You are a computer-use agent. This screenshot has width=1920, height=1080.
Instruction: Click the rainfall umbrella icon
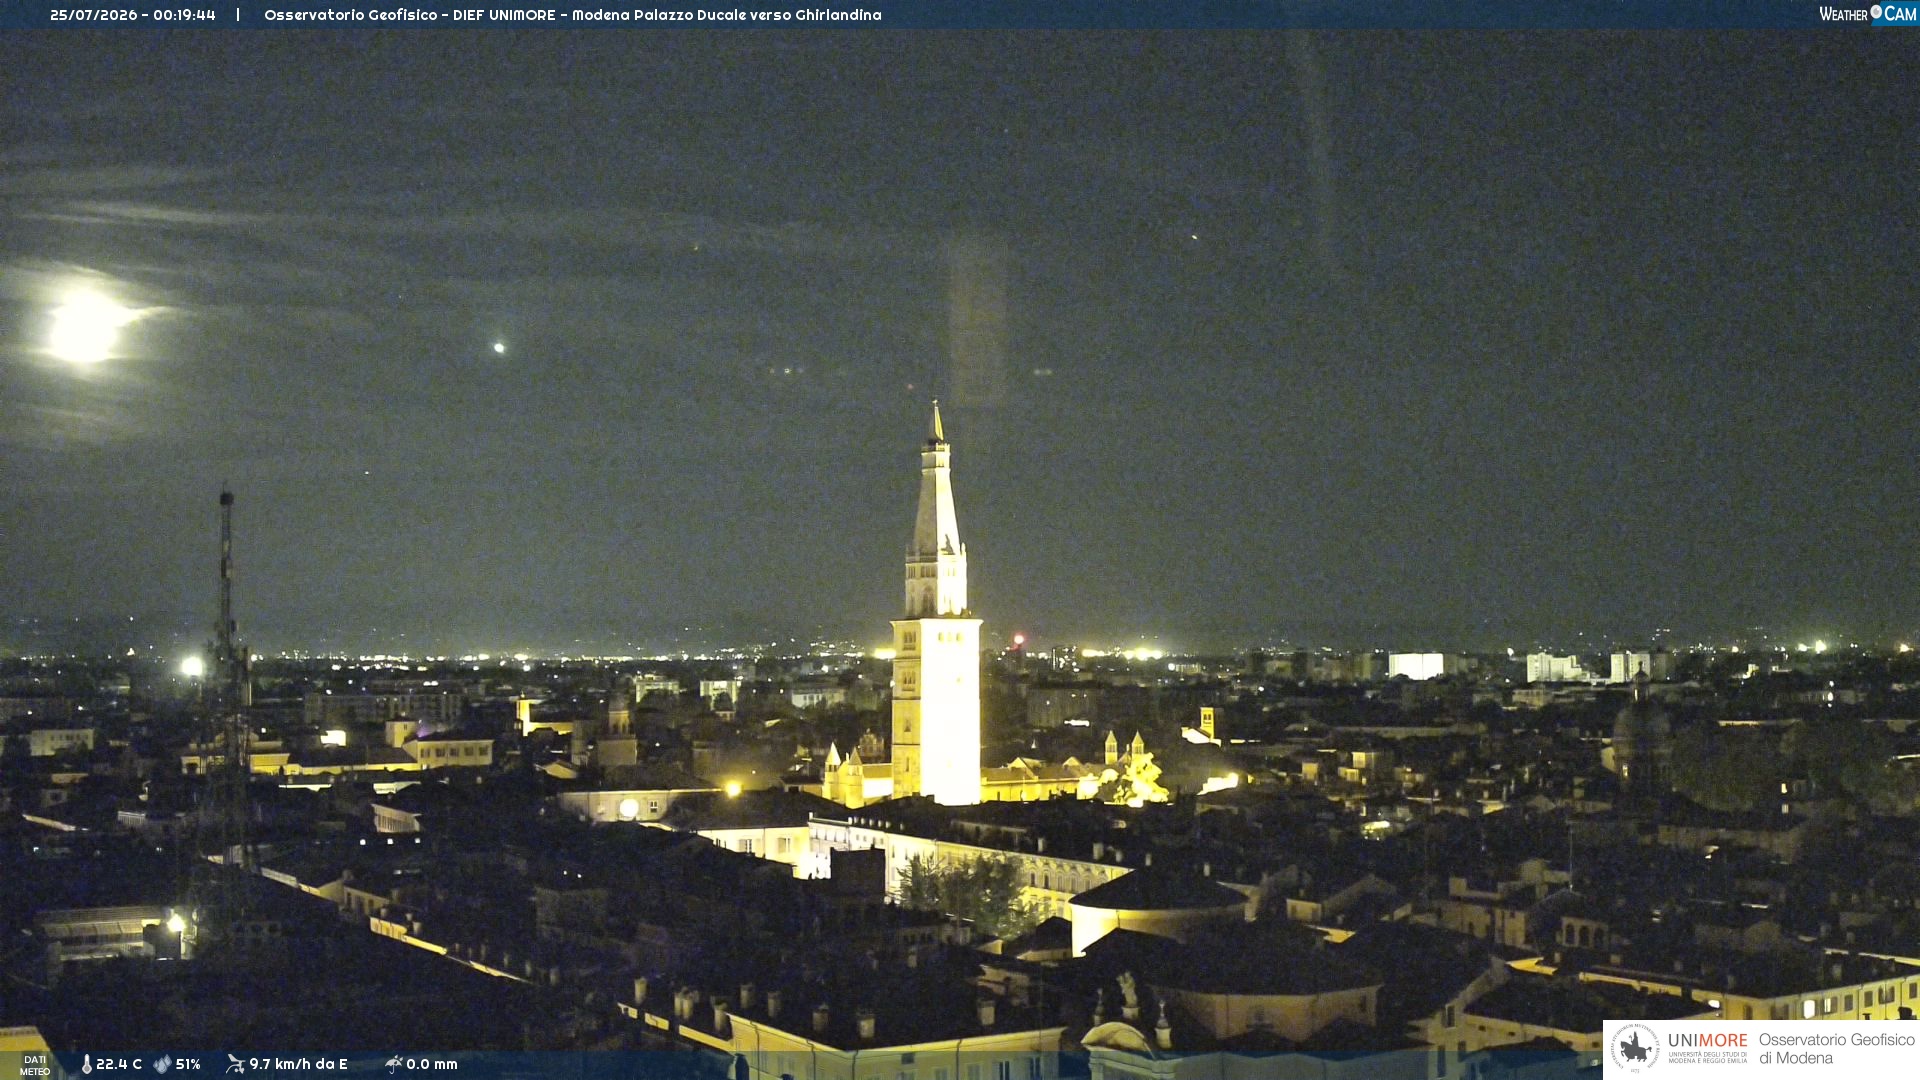pyautogui.click(x=393, y=1064)
